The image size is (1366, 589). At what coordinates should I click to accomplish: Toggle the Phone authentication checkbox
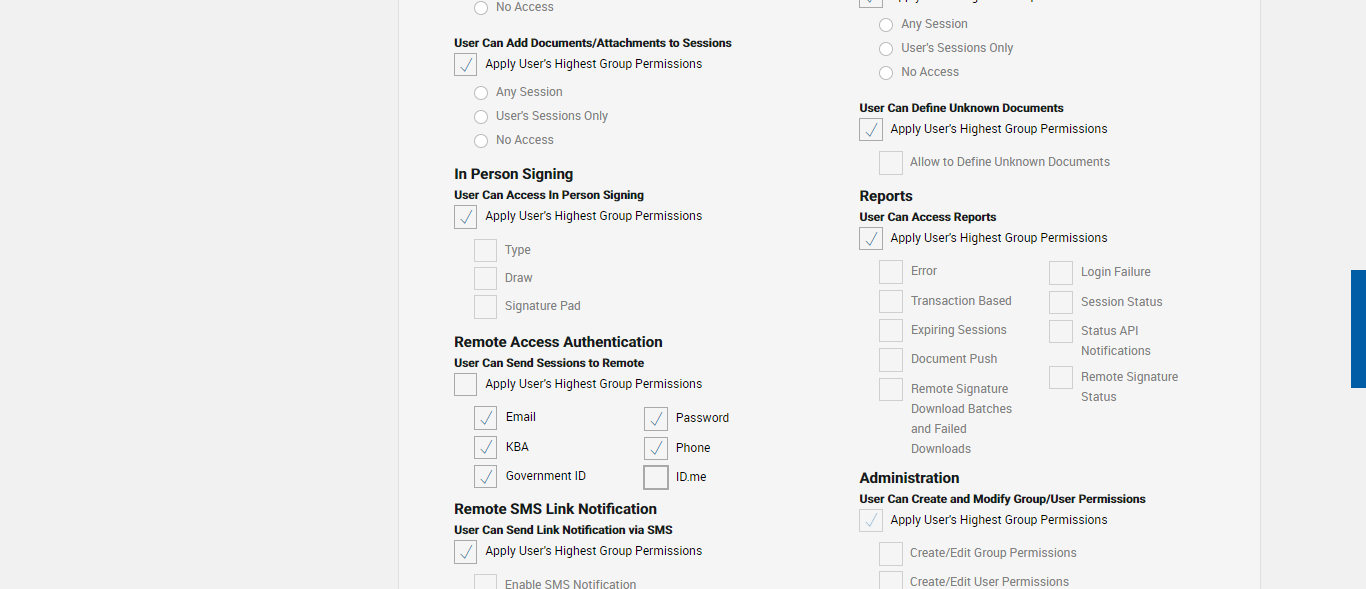(x=656, y=448)
